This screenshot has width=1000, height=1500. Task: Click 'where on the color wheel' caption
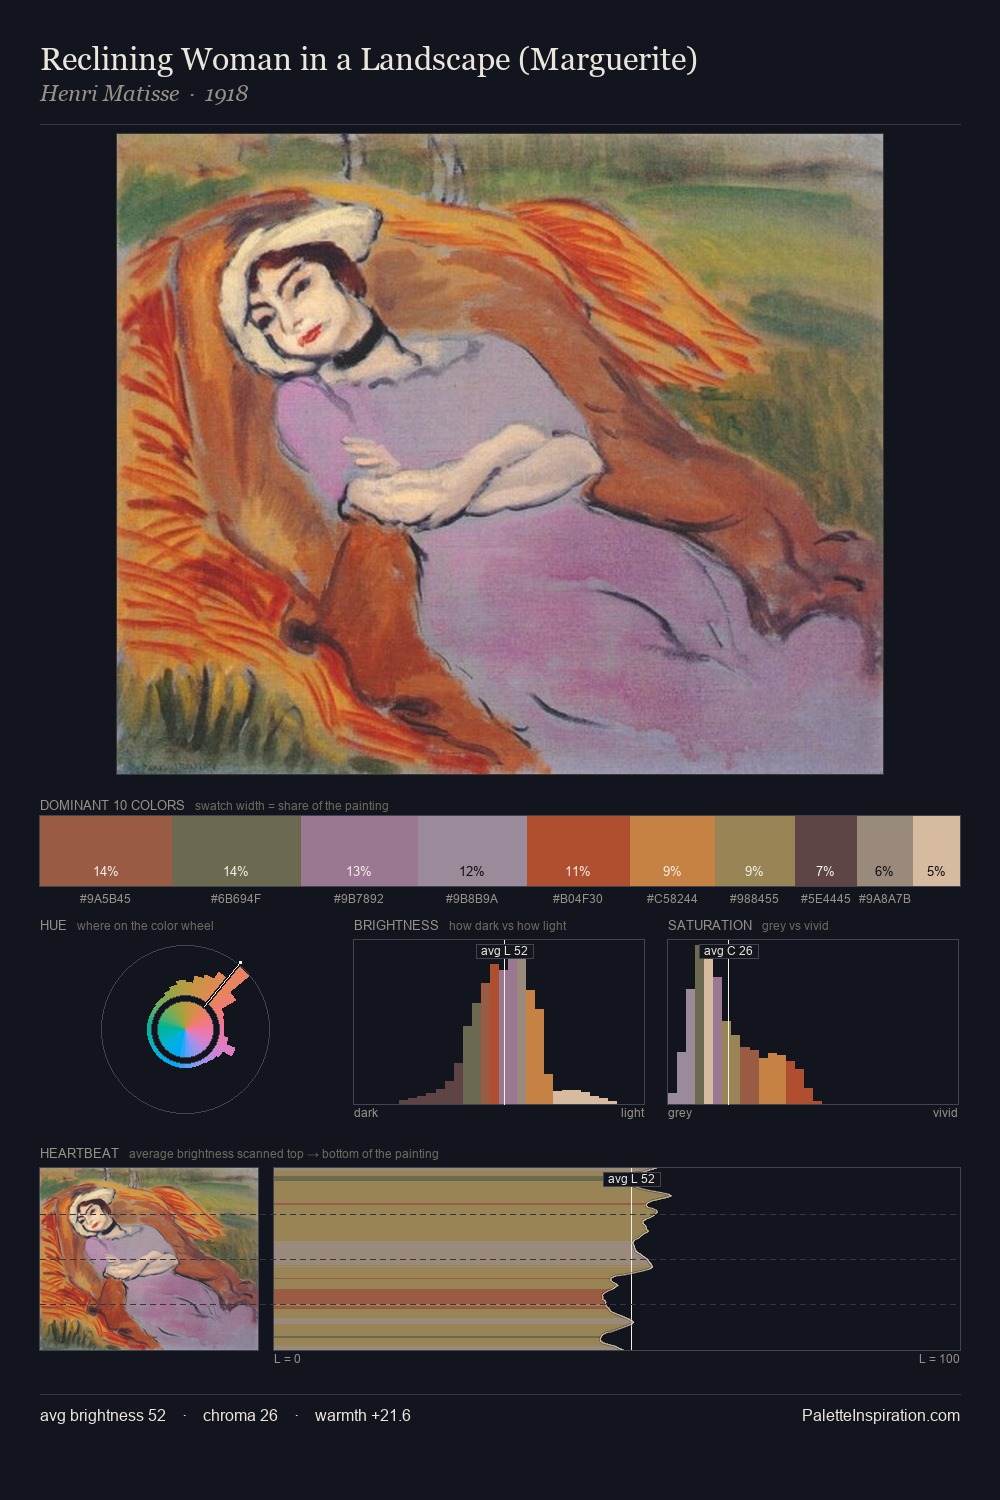145,925
